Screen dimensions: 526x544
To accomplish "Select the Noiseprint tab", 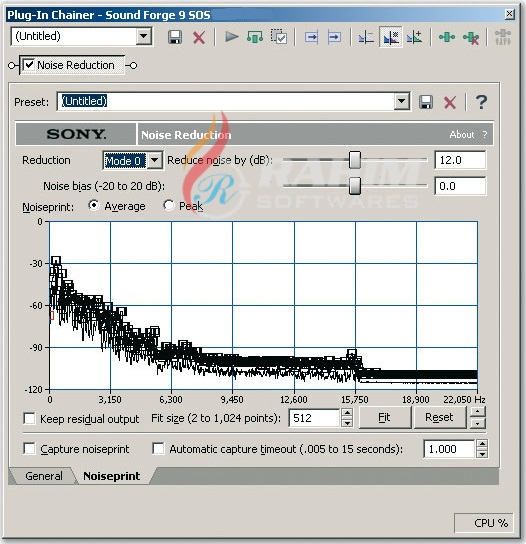I will pyautogui.click(x=112, y=476).
